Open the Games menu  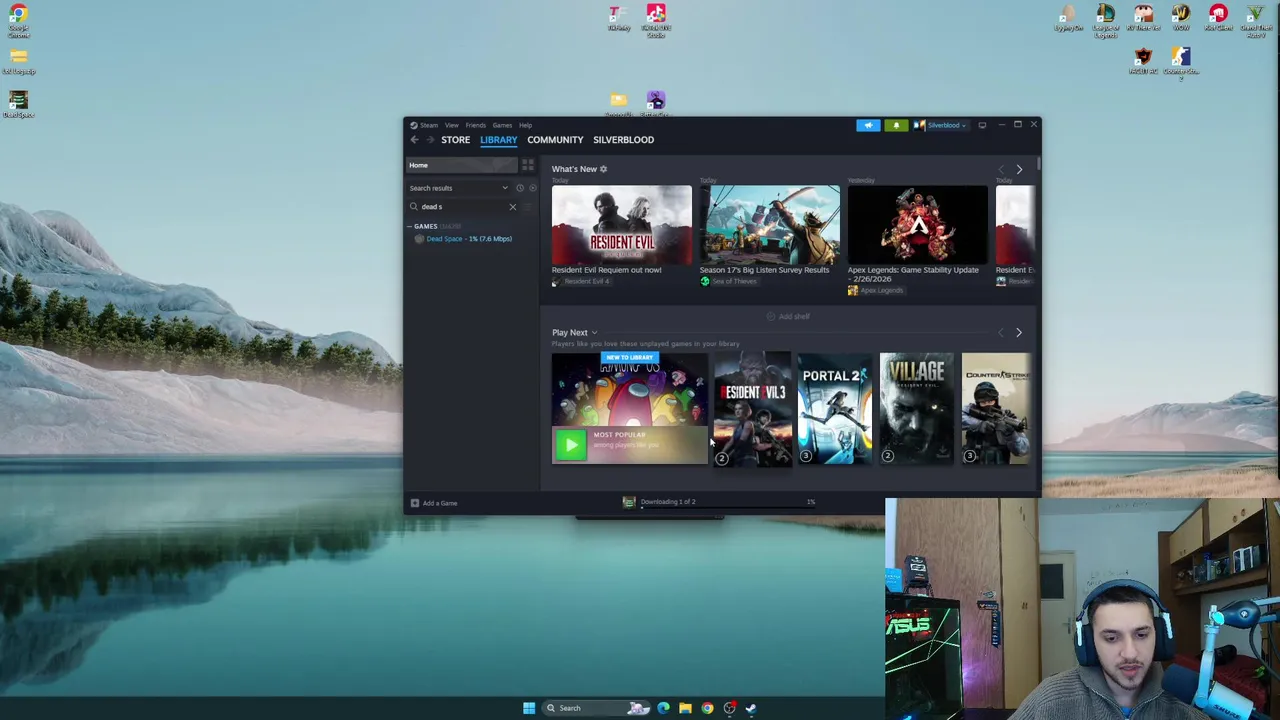click(x=502, y=125)
